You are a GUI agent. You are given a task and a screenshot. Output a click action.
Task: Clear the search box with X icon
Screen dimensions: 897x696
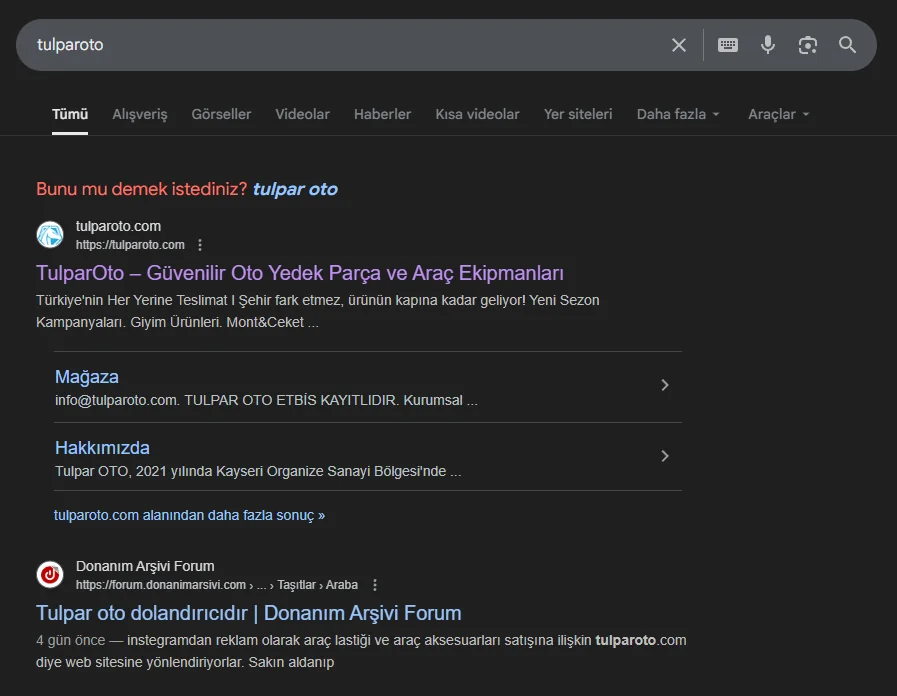(679, 45)
